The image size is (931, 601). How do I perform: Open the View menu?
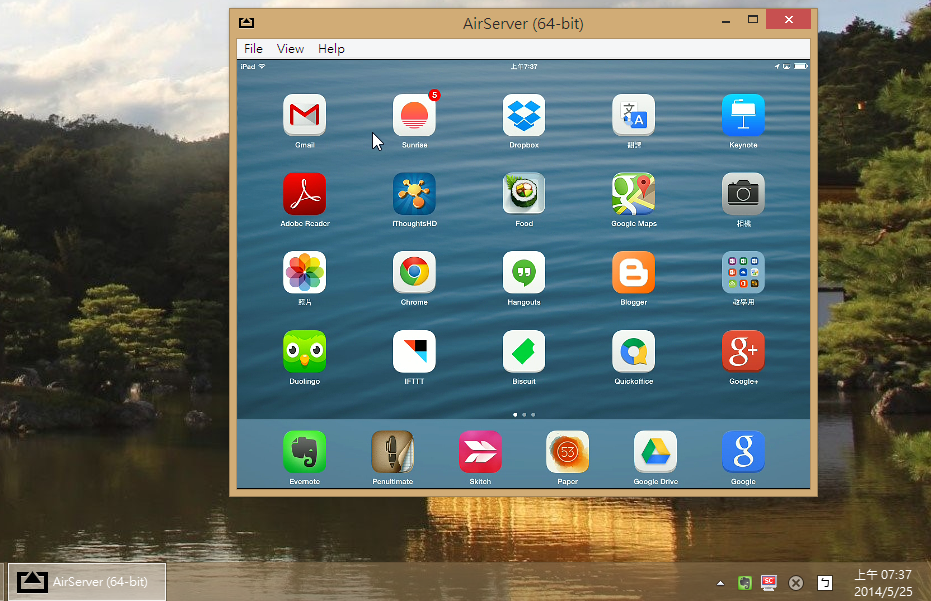click(x=290, y=49)
